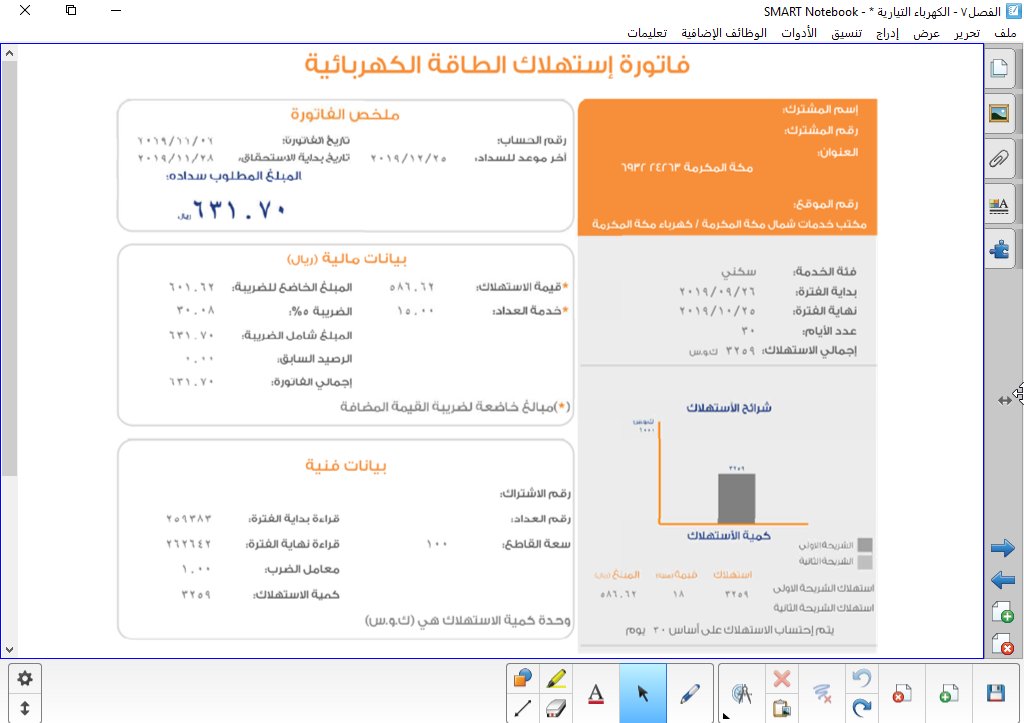This screenshot has height=723, width=1024.
Task: Select the Highlighter pen tool
Action: (x=556, y=679)
